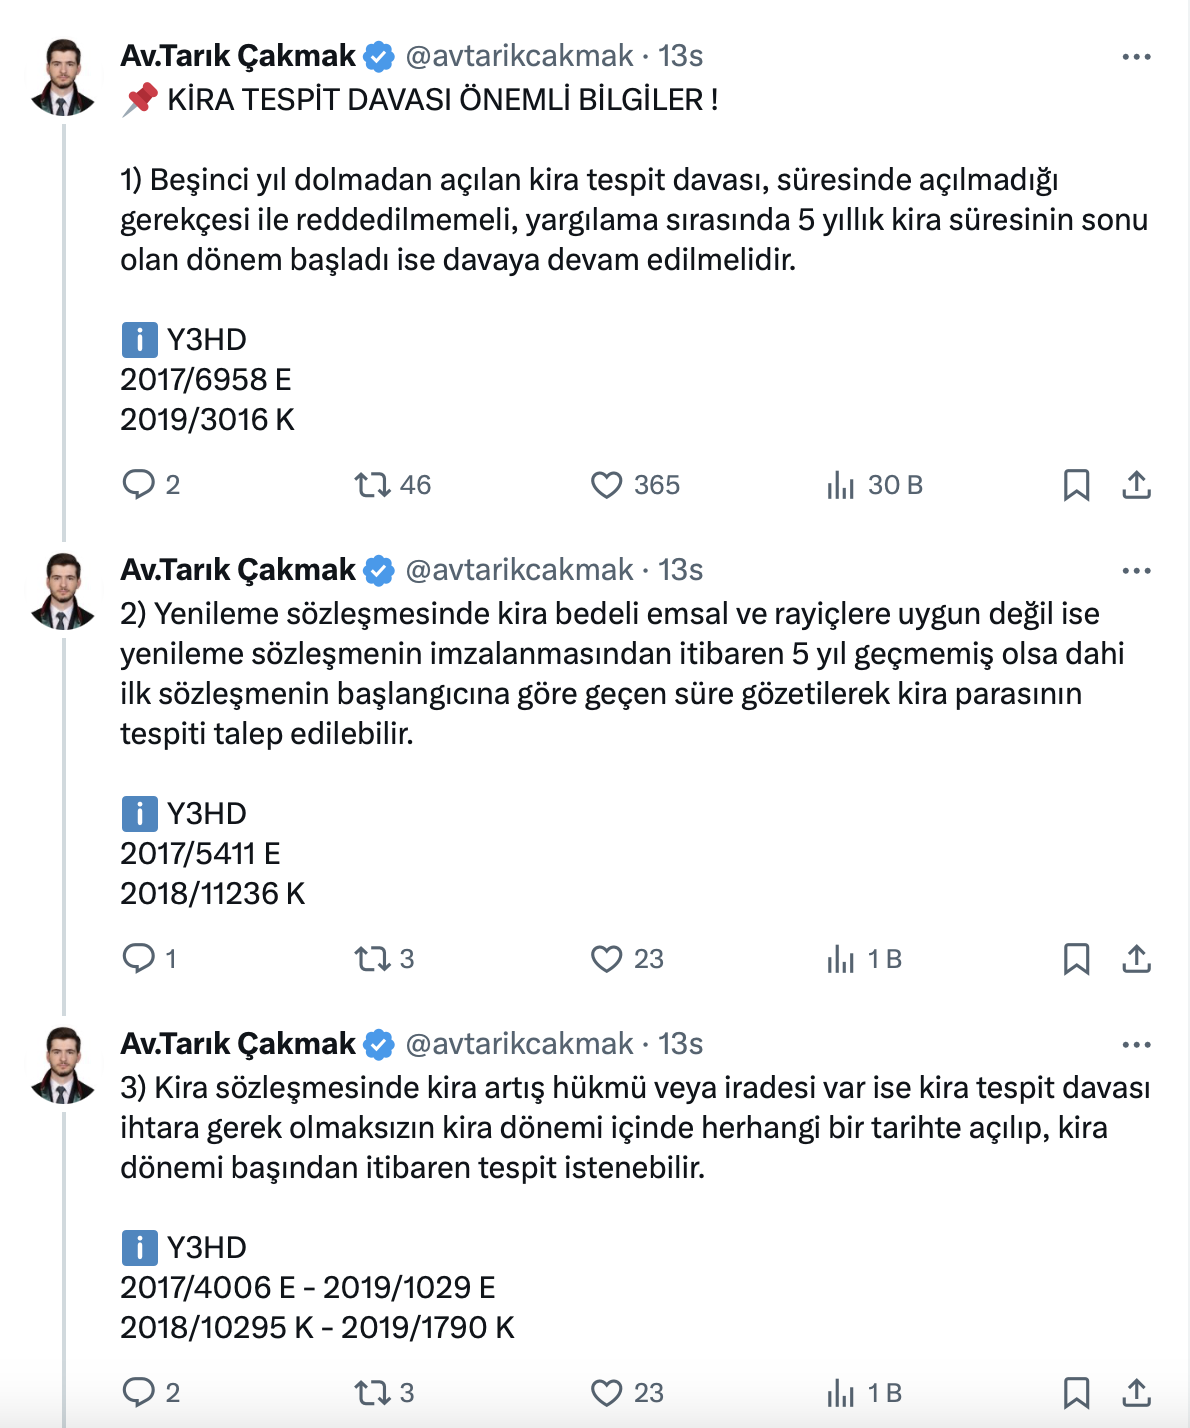Retweet the second tweet citing 2017/5411 E
Viewport: 1190px width, 1428px height.
372,959
